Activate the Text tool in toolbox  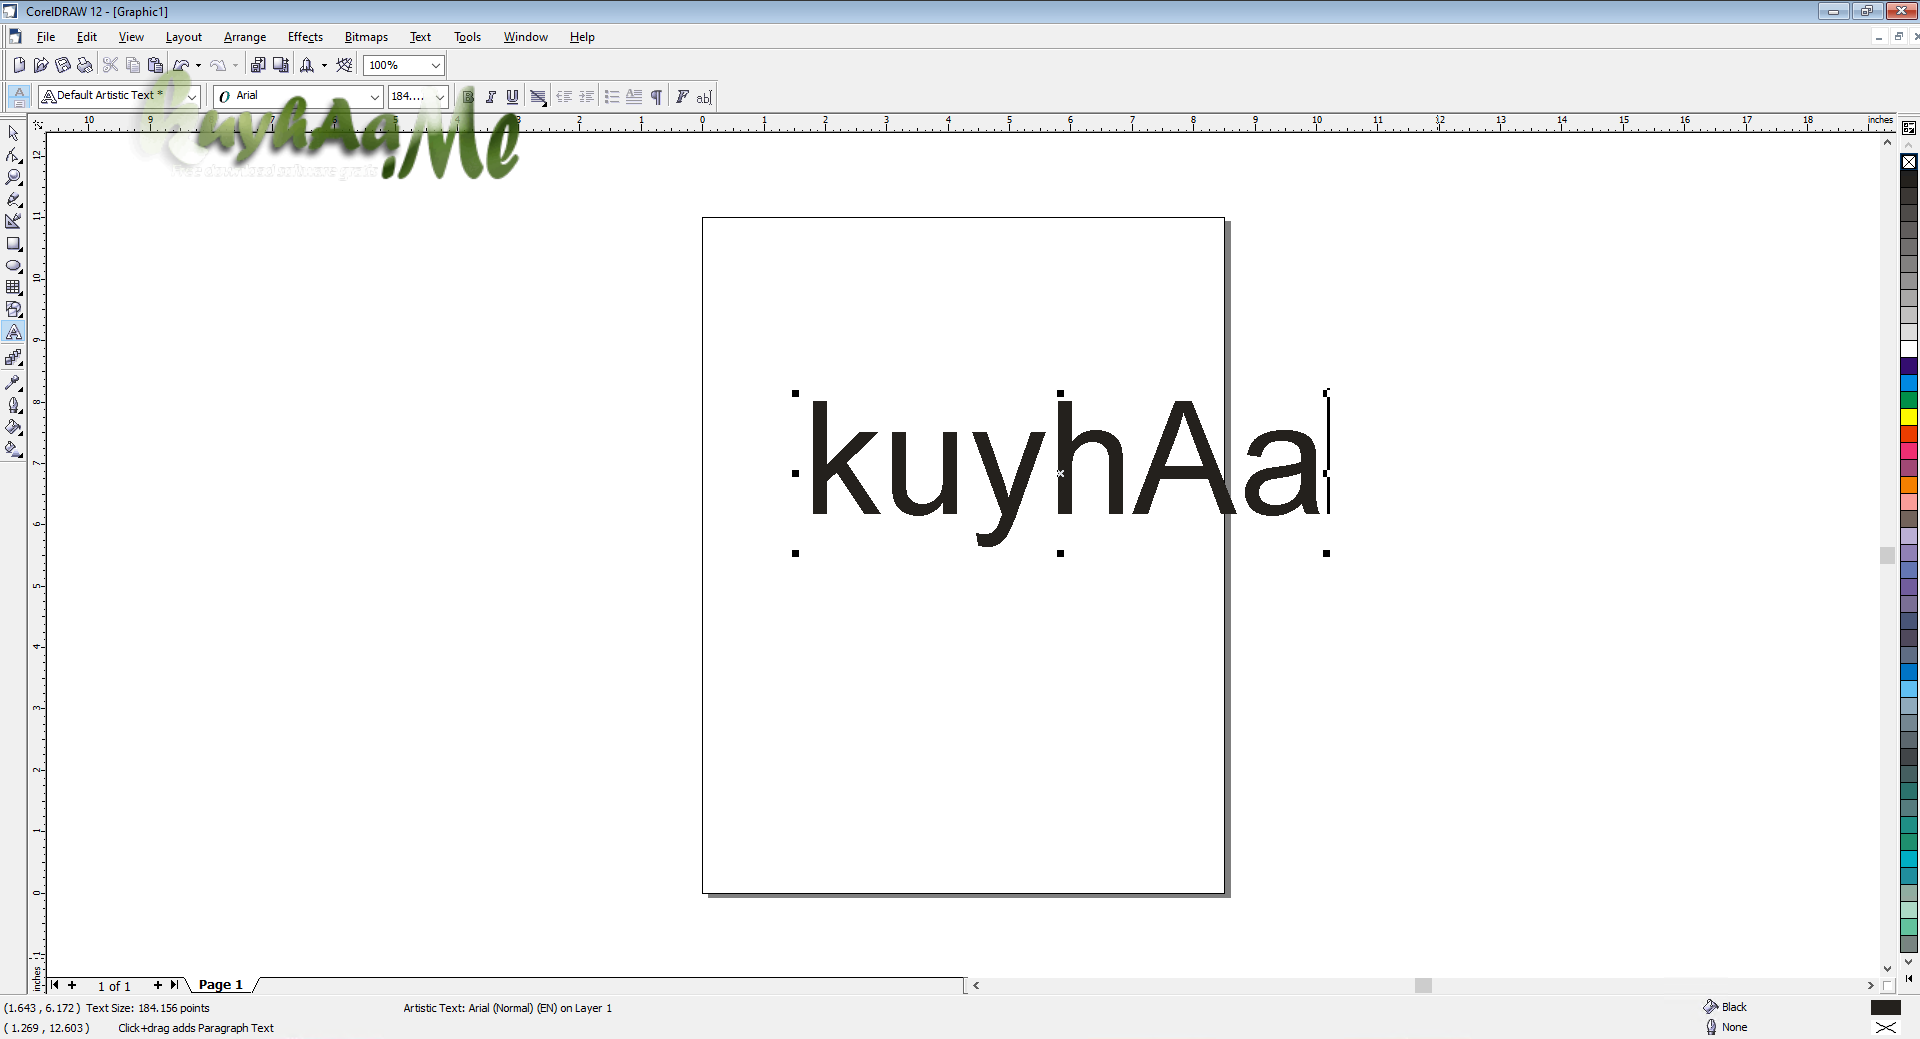pyautogui.click(x=13, y=332)
